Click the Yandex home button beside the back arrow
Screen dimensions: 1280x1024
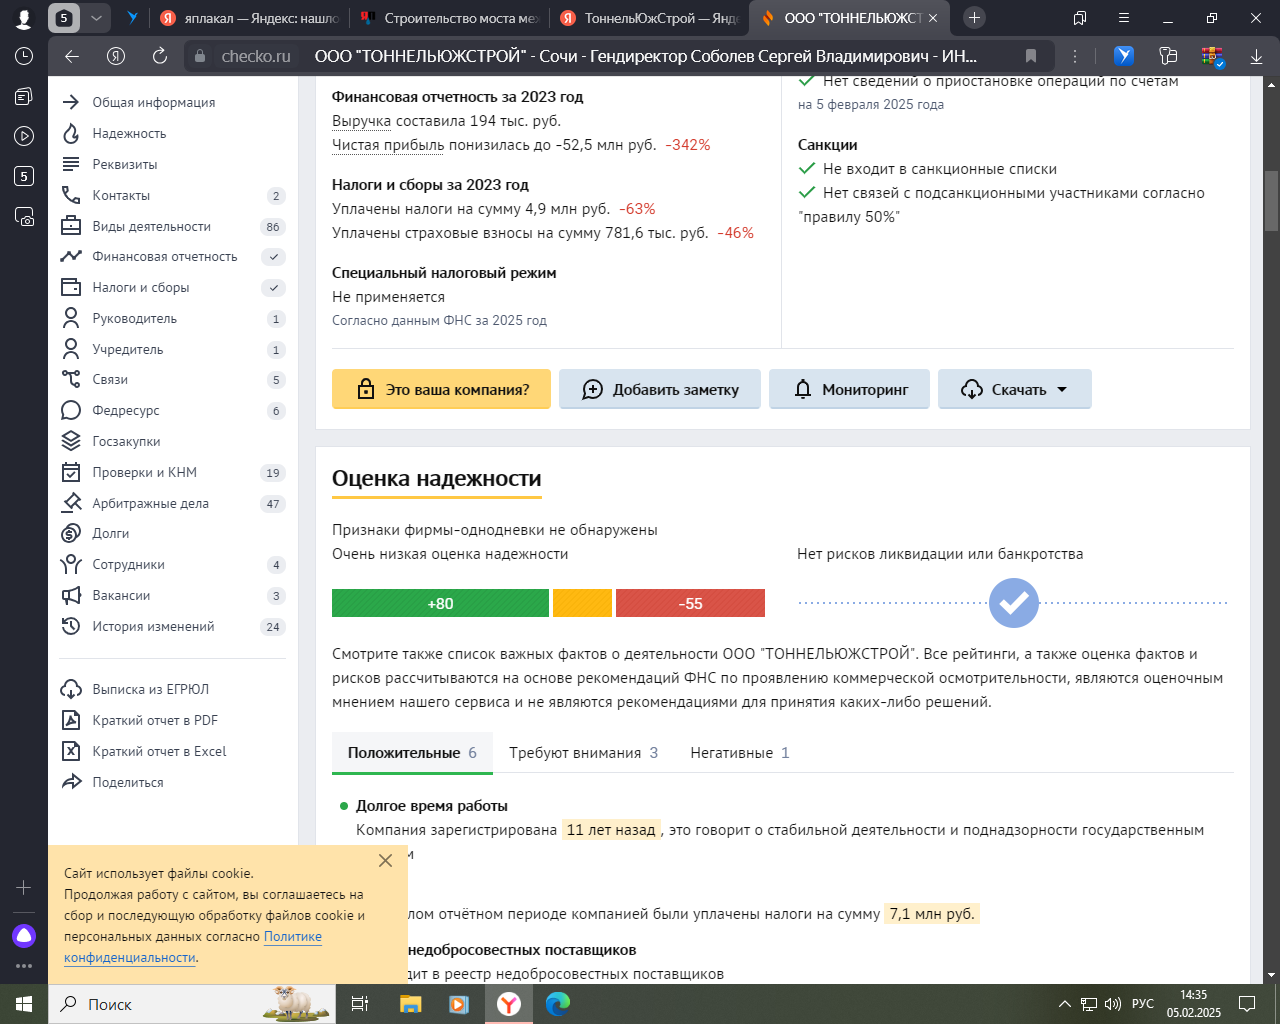coord(116,56)
